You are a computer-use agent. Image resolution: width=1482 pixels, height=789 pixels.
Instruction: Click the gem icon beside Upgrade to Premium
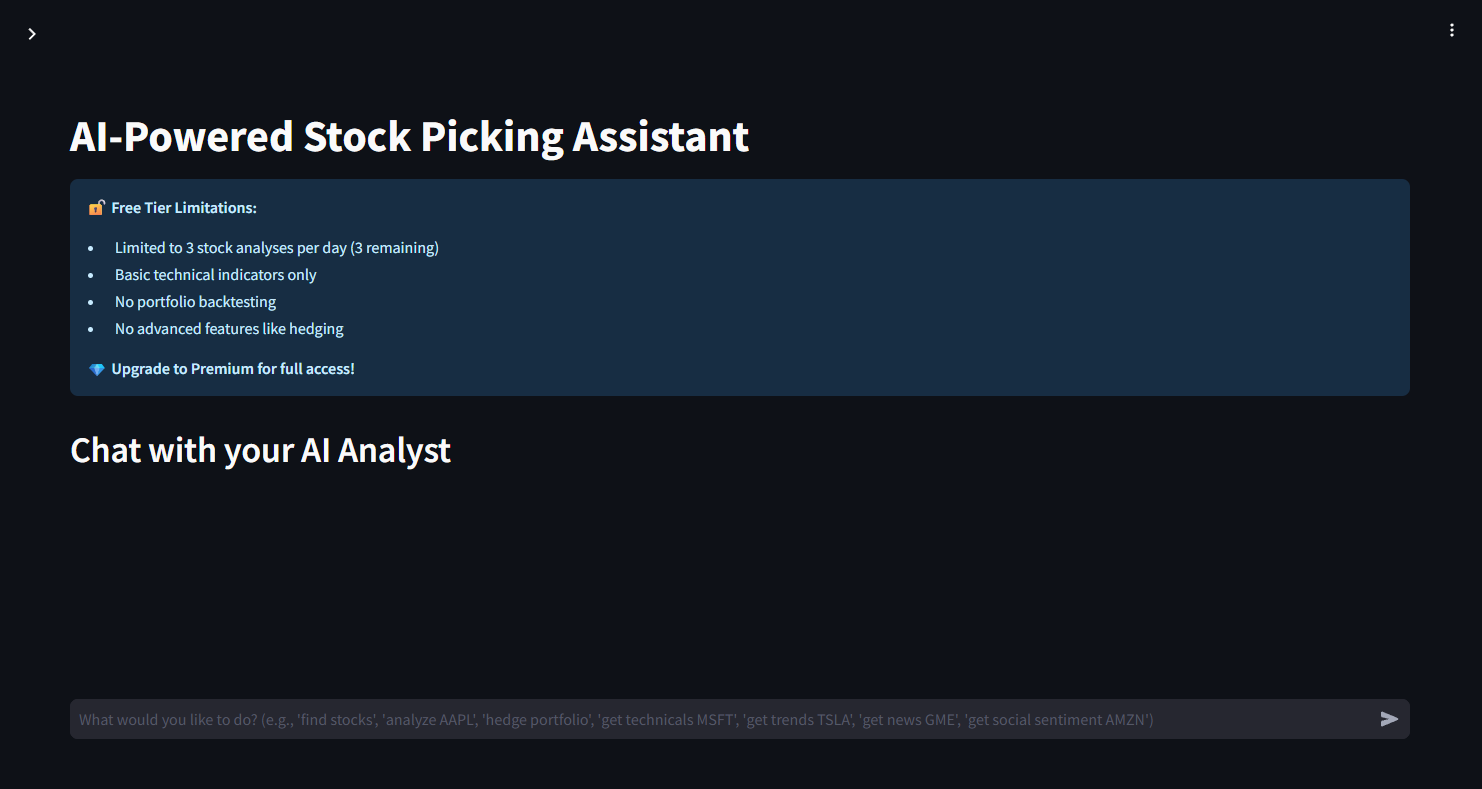(x=97, y=370)
